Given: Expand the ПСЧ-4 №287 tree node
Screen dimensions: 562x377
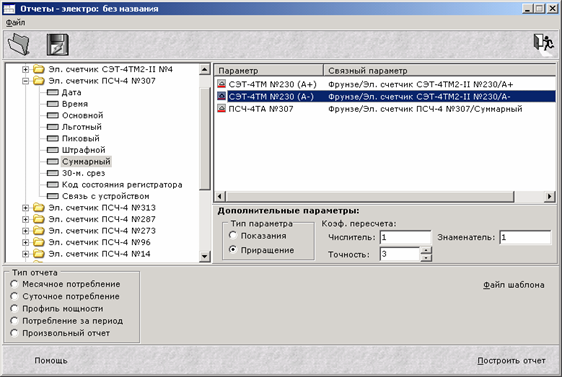Looking at the screenshot, I should point(25,219).
